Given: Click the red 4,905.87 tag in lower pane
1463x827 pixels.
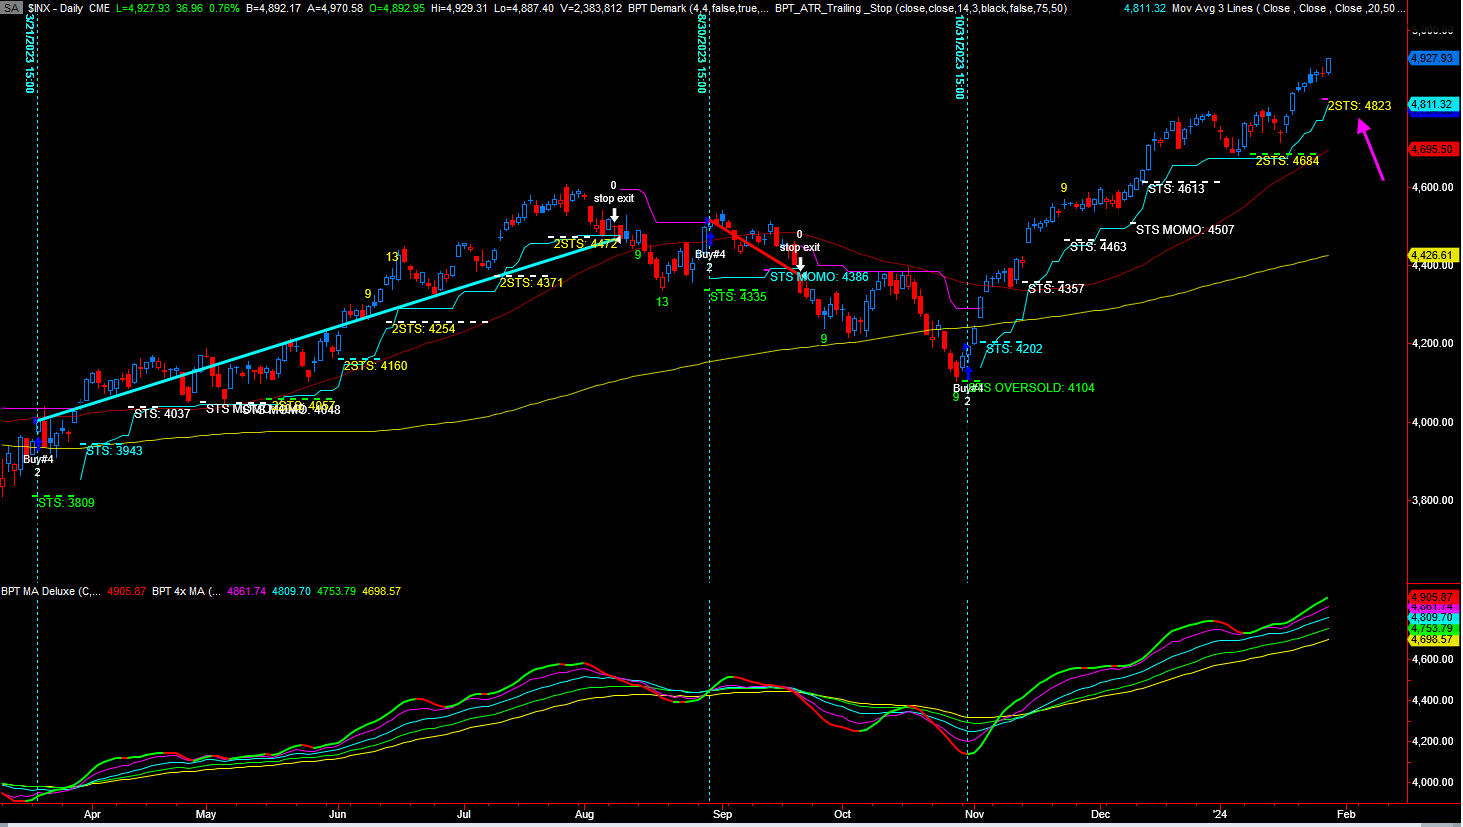Looking at the screenshot, I should 1431,597.
